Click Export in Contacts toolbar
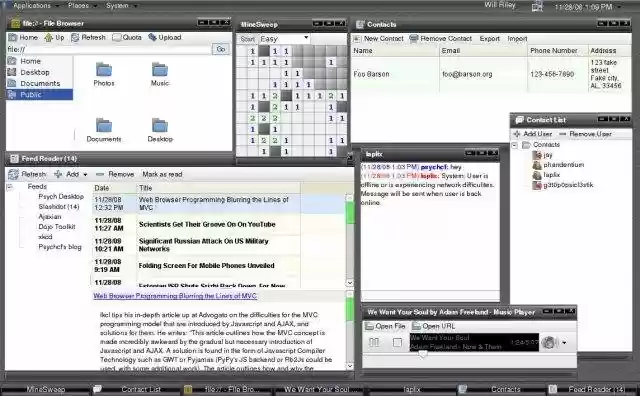The height and width of the screenshot is (396, 640). pyautogui.click(x=489, y=39)
